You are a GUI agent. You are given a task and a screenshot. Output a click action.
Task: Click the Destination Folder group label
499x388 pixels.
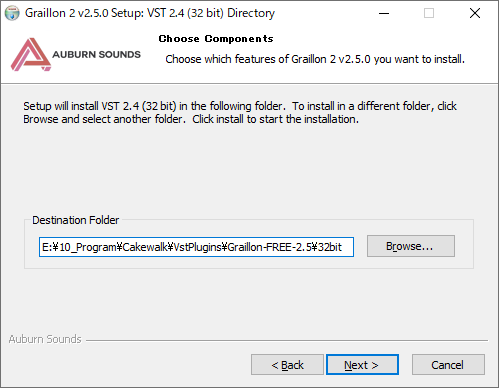(75, 220)
